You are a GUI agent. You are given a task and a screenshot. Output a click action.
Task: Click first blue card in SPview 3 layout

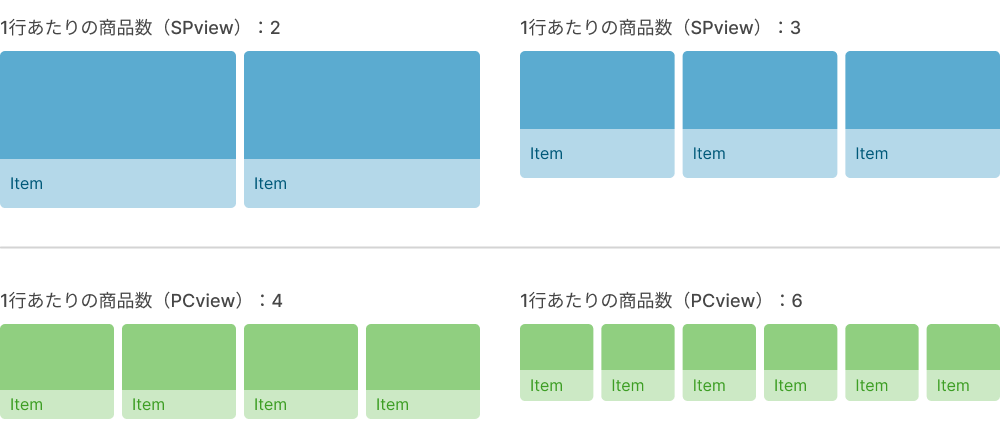pos(597,114)
